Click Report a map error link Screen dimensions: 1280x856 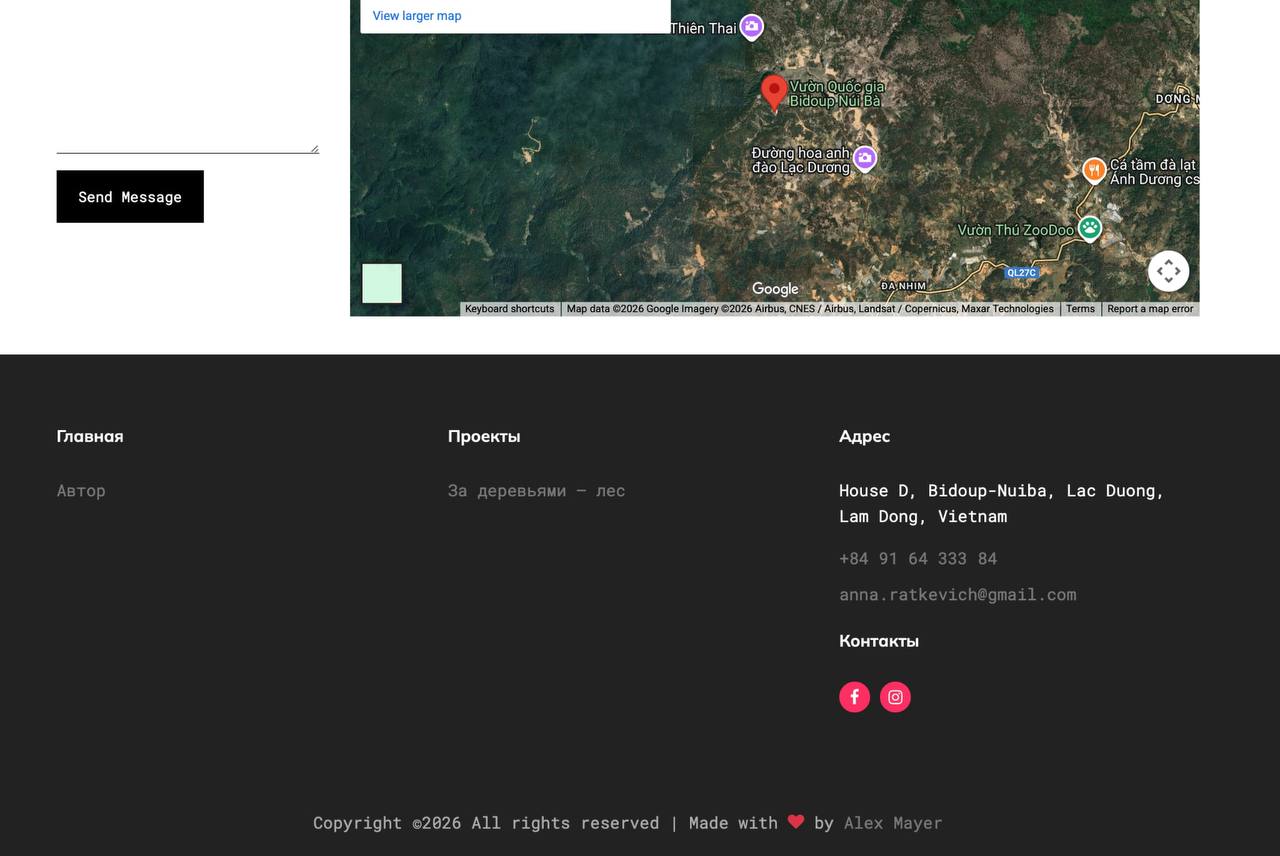coord(1150,309)
